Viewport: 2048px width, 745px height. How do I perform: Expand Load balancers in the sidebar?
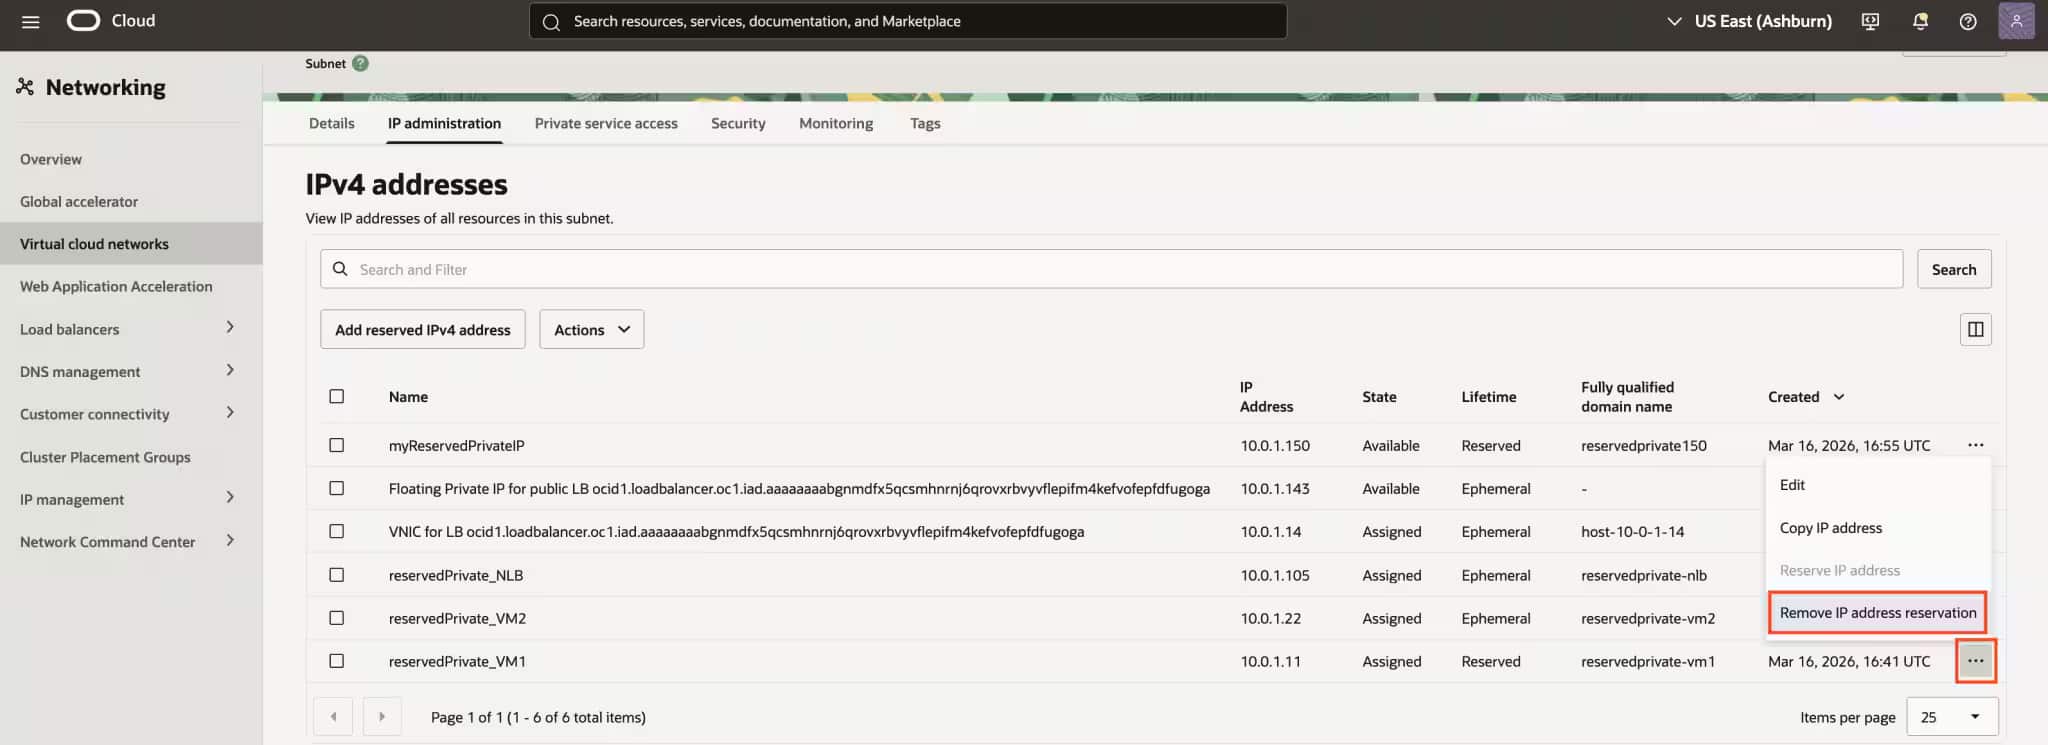tap(230, 327)
